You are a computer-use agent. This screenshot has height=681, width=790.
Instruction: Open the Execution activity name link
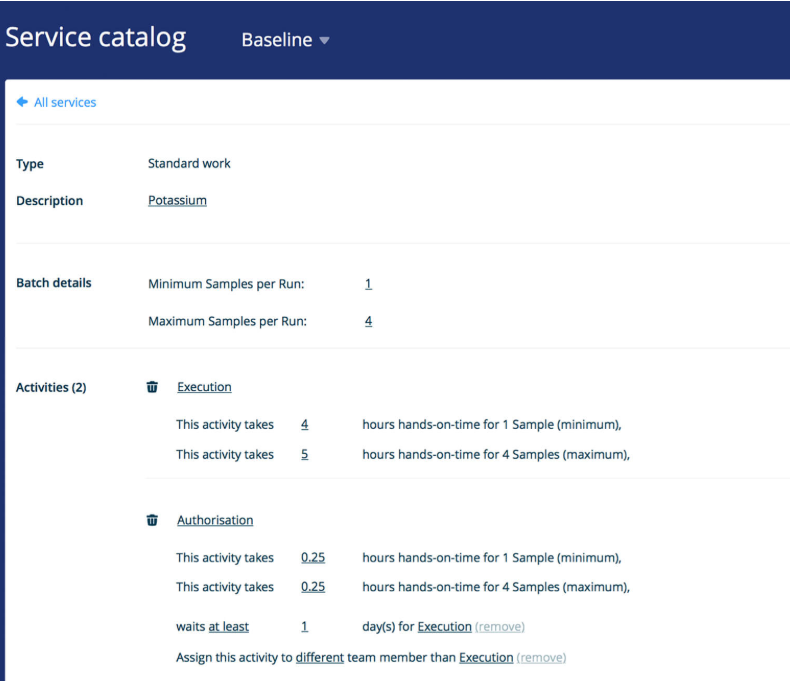click(204, 387)
